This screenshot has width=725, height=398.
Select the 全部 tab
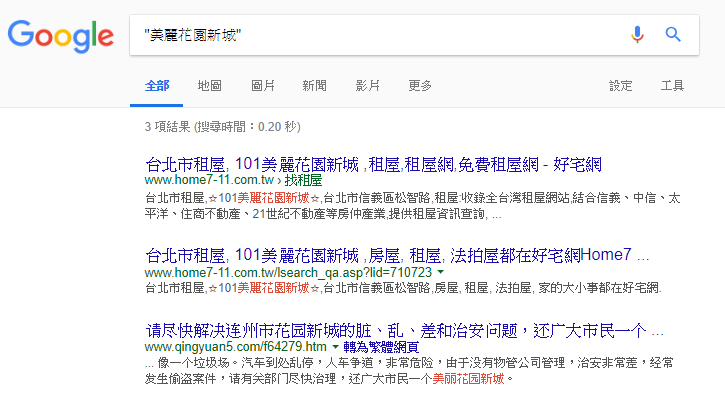tap(157, 86)
